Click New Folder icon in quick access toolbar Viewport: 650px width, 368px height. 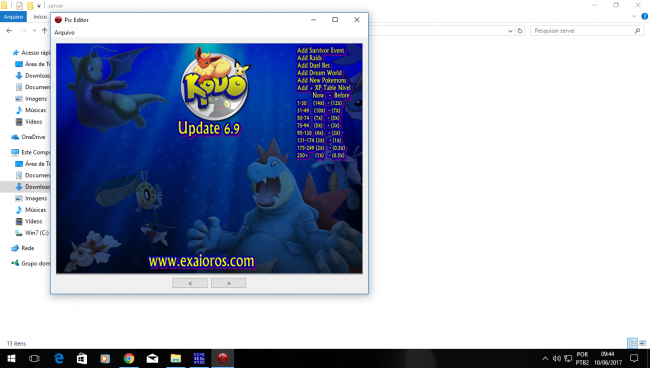click(30, 6)
